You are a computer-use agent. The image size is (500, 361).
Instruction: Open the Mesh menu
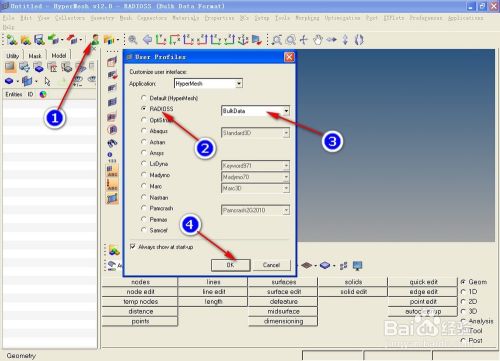[126, 18]
